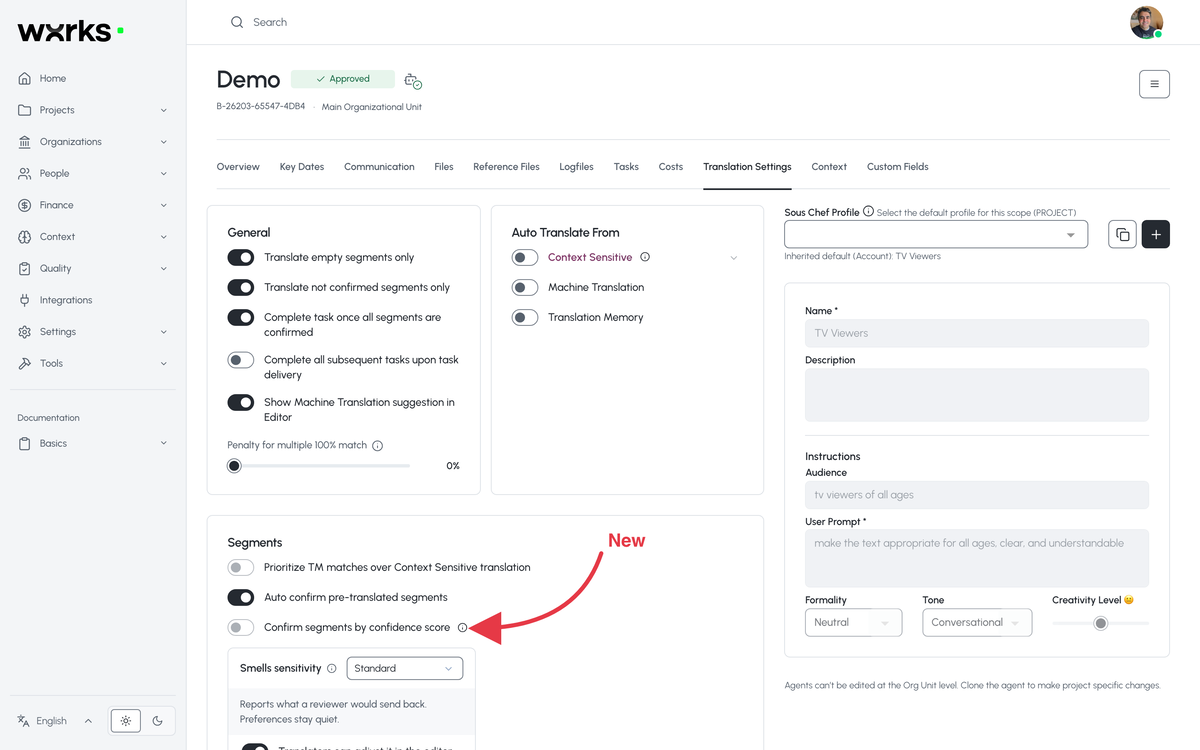Click info icon for Penalty for multiple 100% match
1200x750 pixels.
(377, 445)
